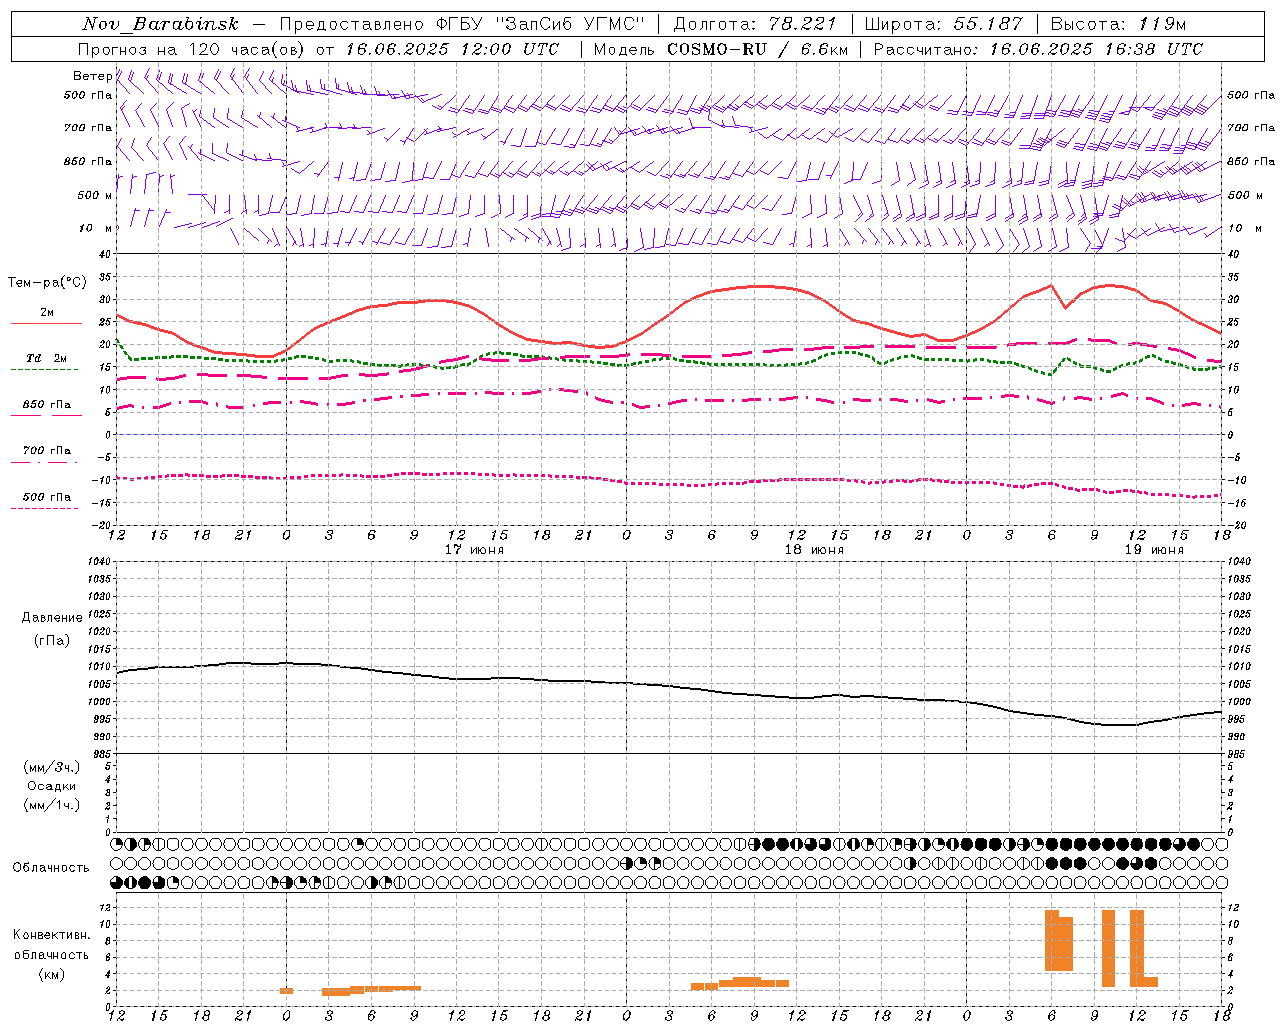Click the (мм/3ч.) precipitation unit label
The image size is (1280, 1024).
[52, 767]
